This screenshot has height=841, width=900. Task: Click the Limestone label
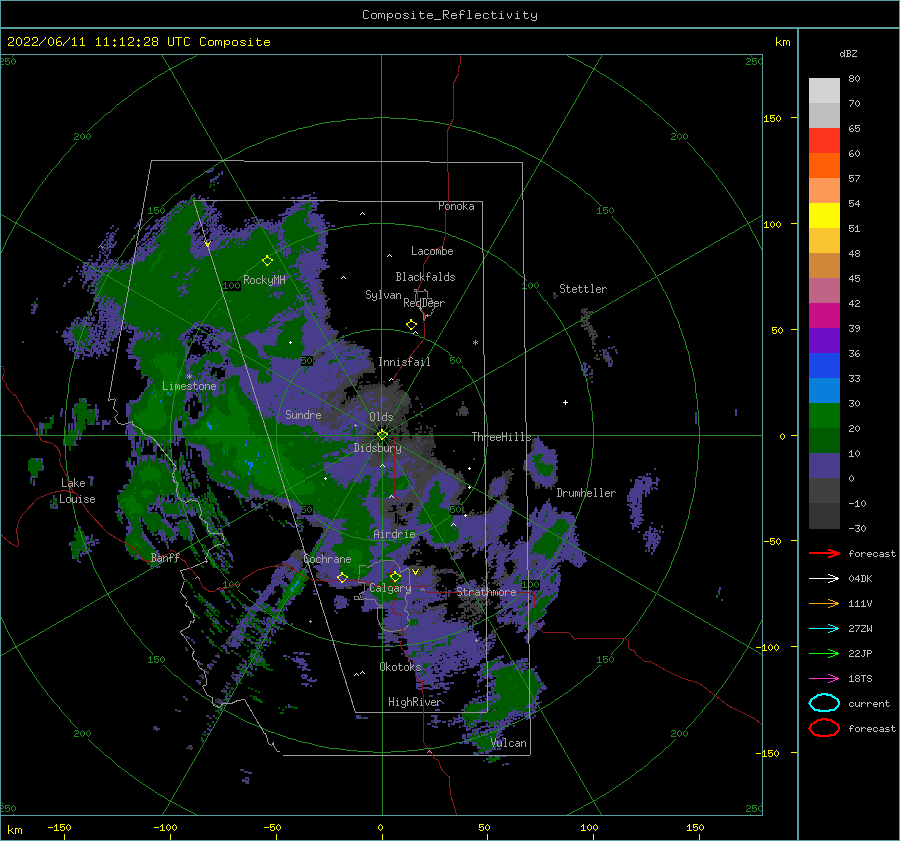[189, 386]
